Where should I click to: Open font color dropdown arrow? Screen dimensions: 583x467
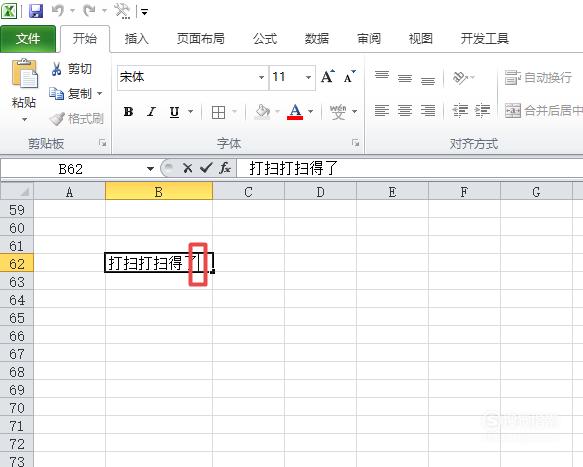(311, 112)
